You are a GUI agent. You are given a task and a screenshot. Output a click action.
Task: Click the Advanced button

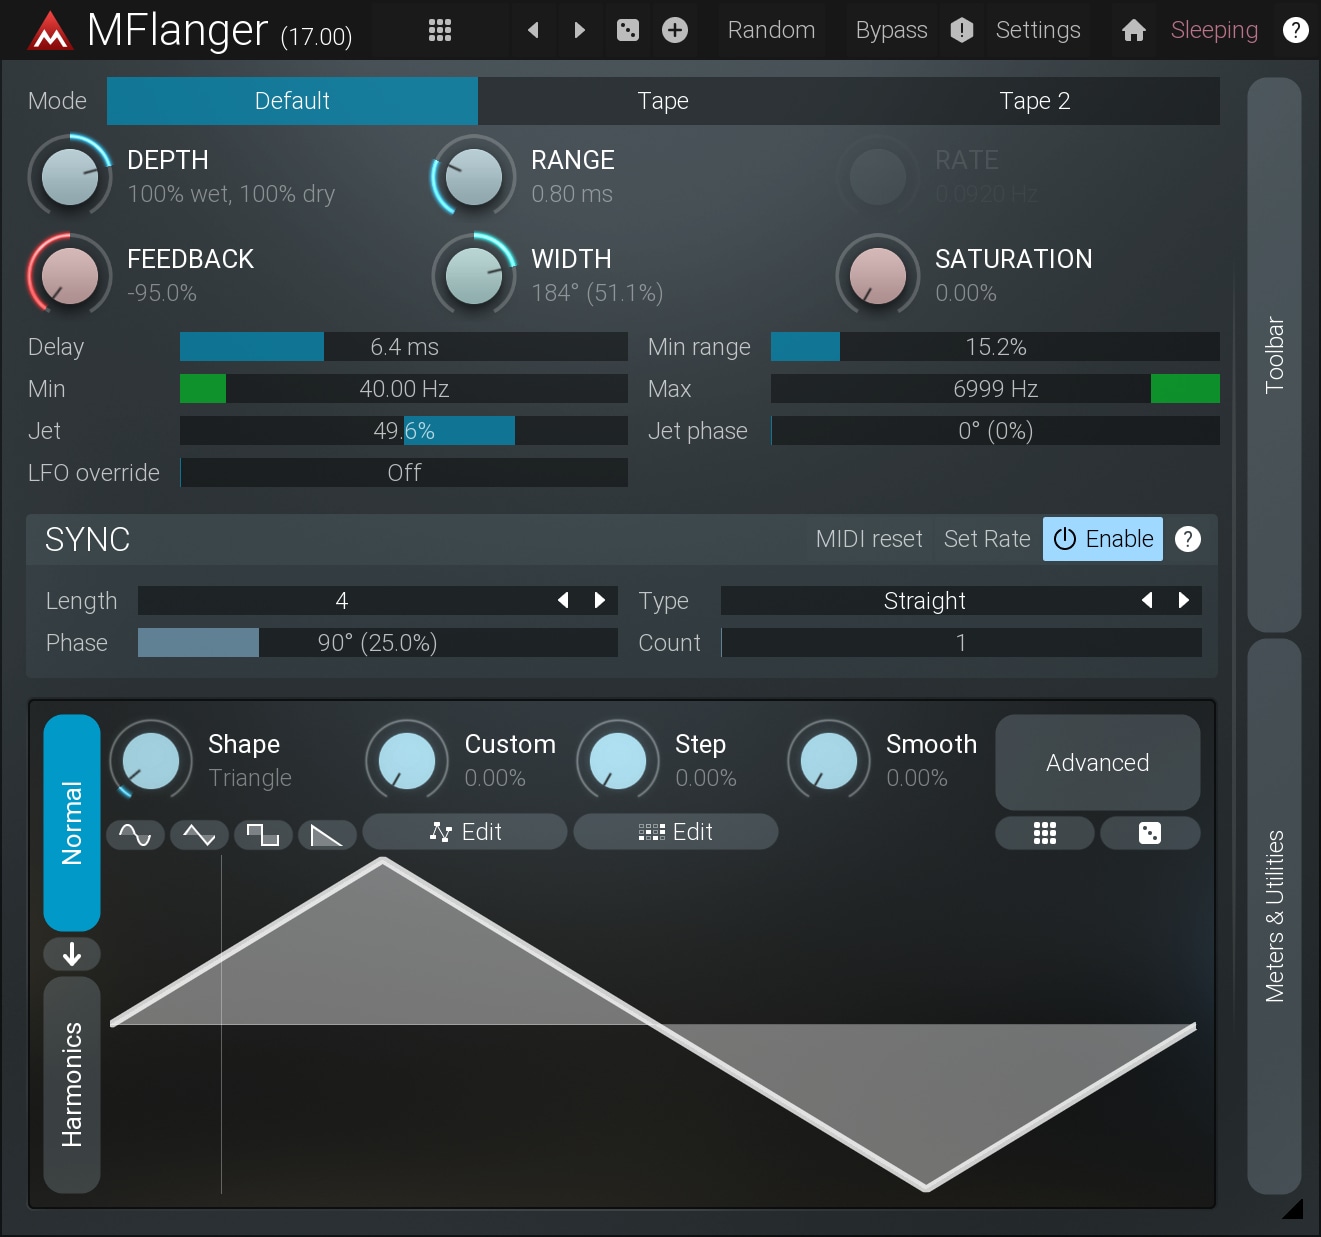coord(1097,762)
